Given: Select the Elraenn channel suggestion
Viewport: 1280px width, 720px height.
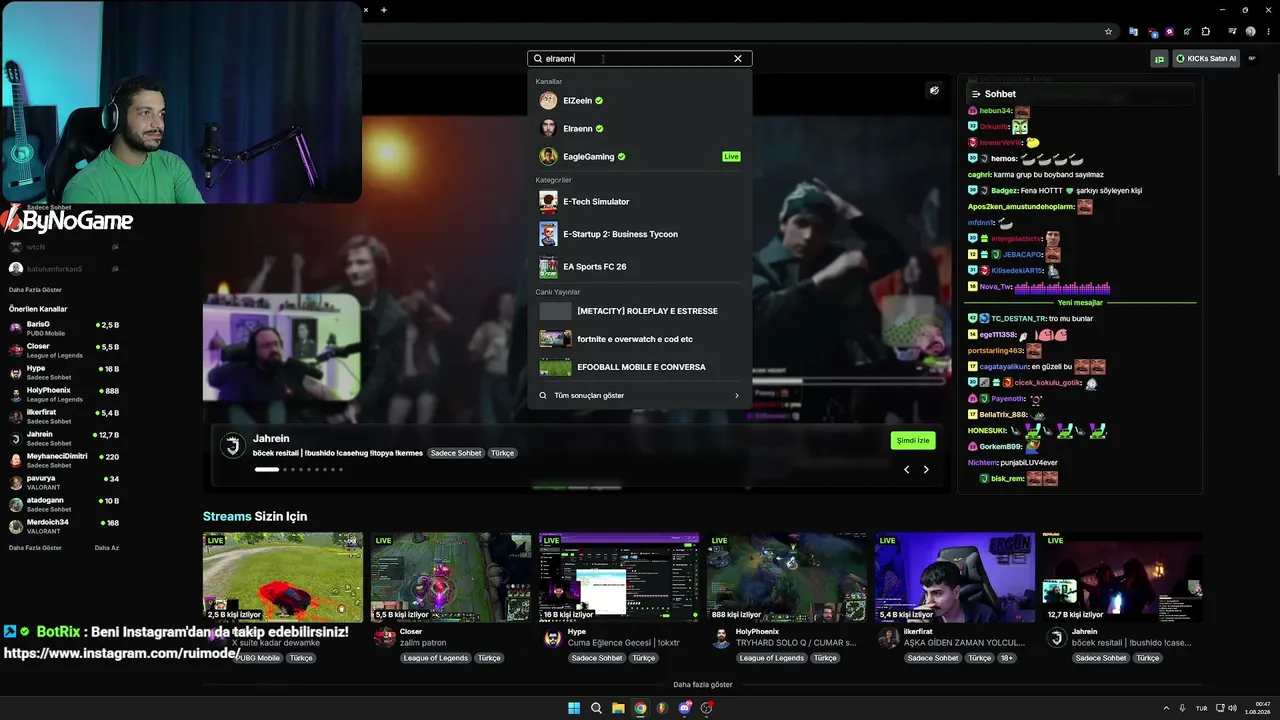Looking at the screenshot, I should point(640,129).
